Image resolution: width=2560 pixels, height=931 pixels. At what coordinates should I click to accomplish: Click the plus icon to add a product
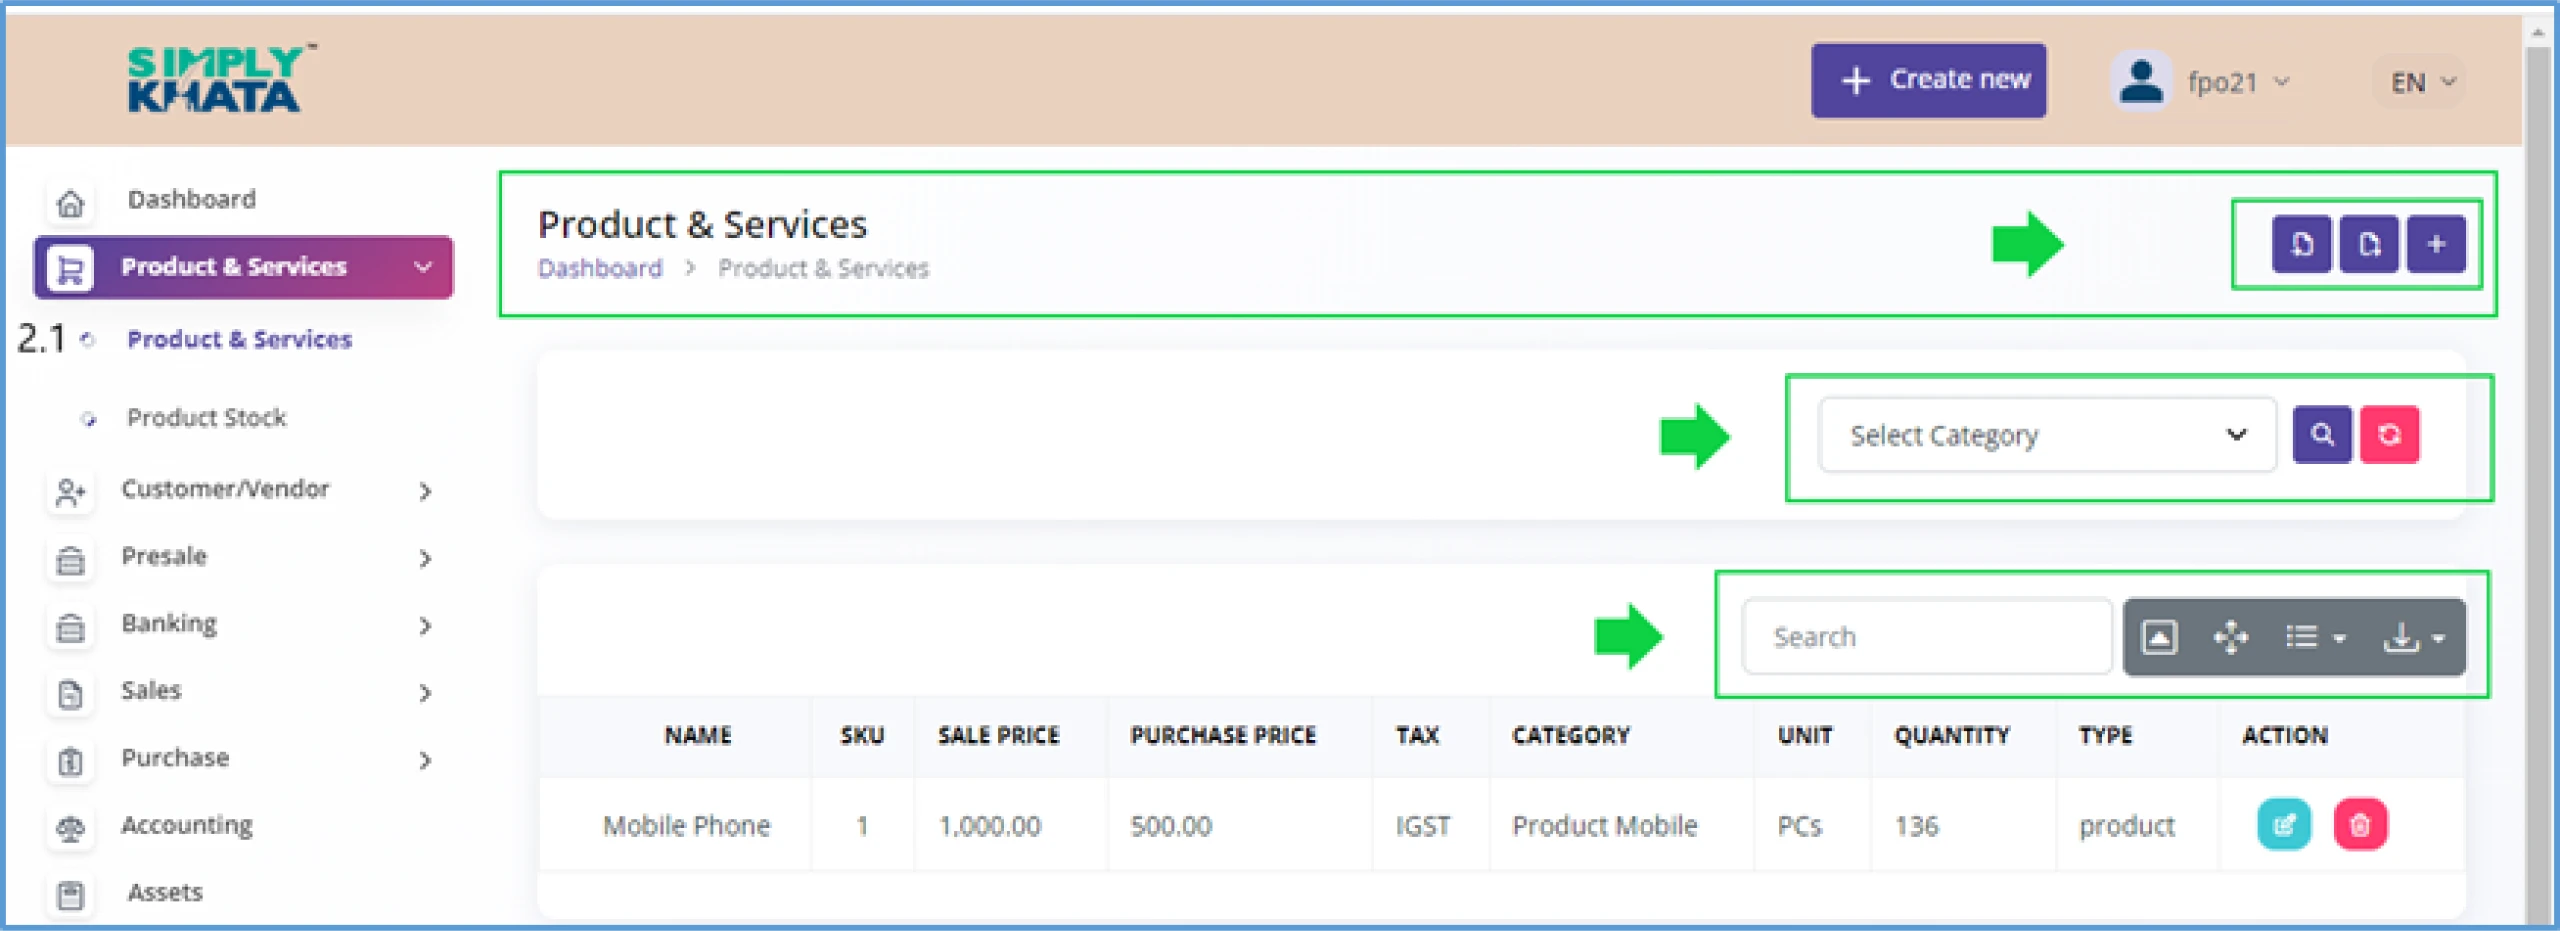click(x=2436, y=244)
